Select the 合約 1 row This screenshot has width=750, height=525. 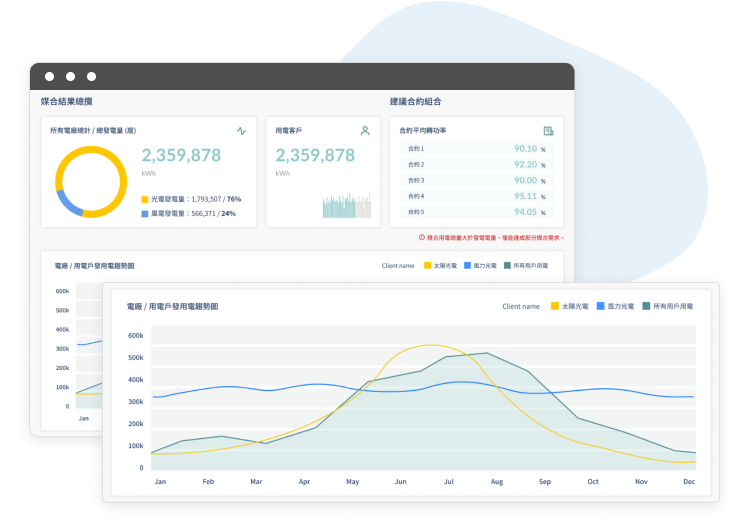click(x=477, y=149)
